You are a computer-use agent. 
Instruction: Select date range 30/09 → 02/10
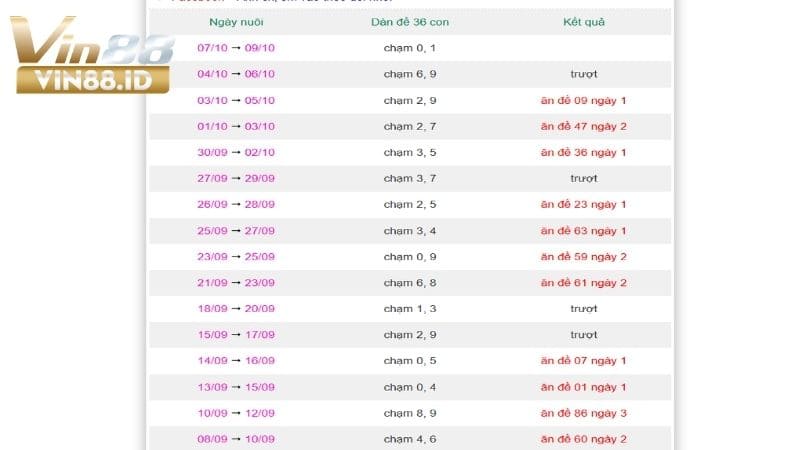[236, 152]
